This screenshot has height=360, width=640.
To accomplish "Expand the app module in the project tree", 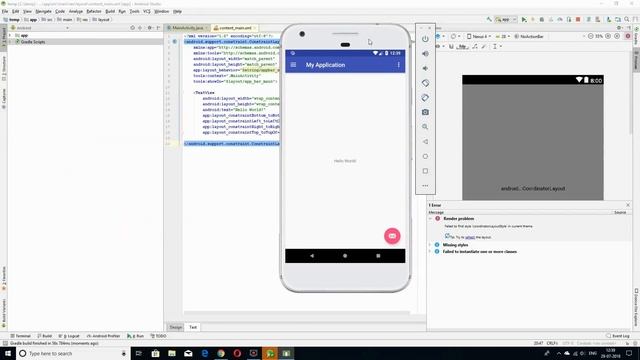I will [x=11, y=36].
